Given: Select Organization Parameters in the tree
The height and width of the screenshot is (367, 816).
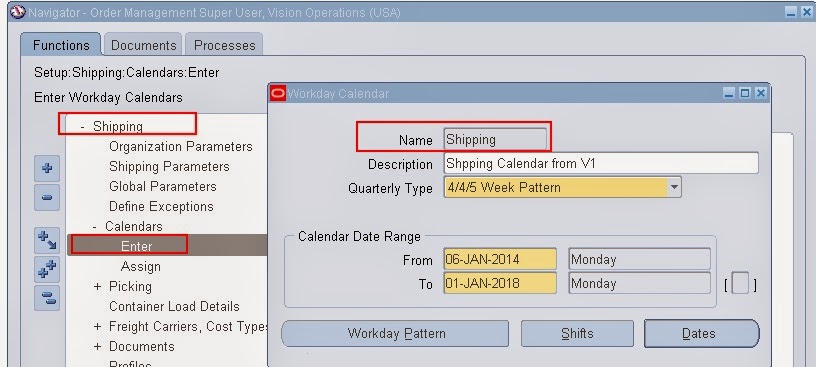Looking at the screenshot, I should tap(181, 147).
